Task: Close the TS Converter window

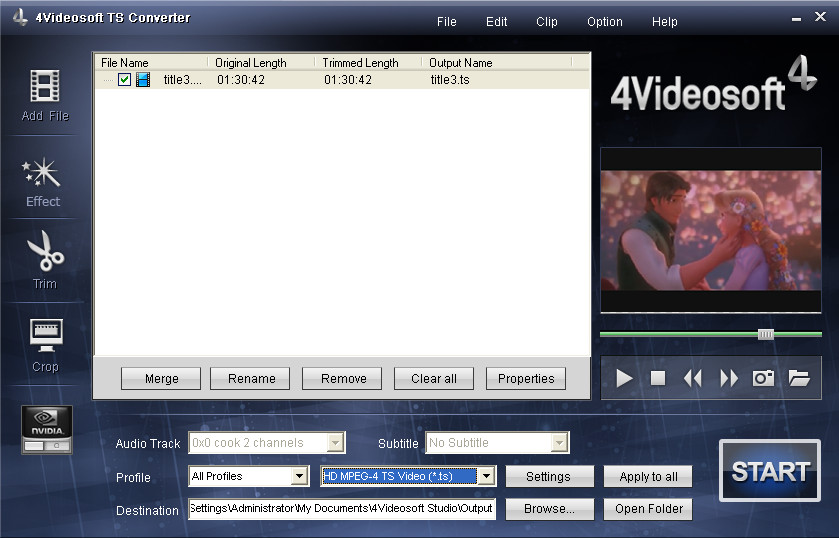Action: click(x=820, y=17)
